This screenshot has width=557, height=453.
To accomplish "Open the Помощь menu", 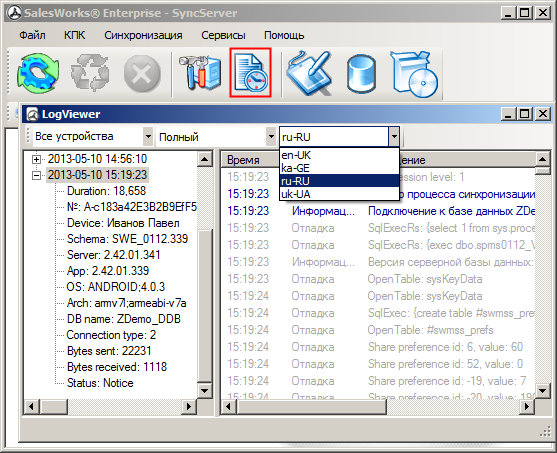I will tap(284, 35).
